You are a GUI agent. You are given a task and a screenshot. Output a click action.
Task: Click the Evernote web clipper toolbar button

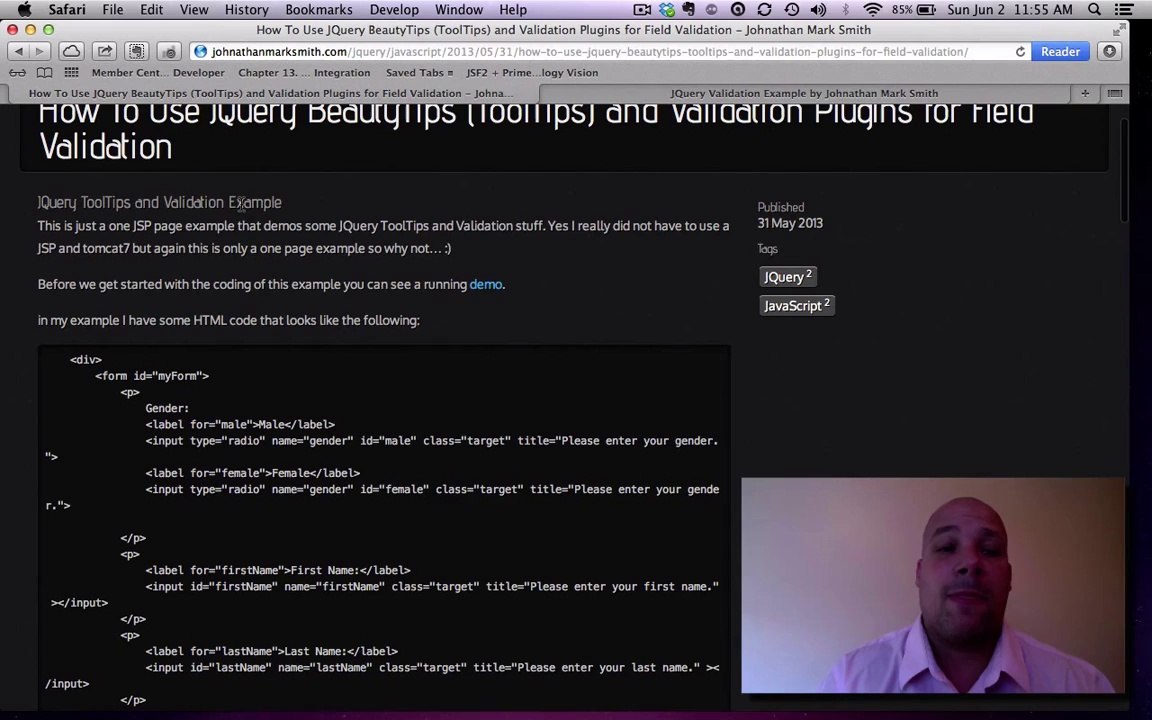[137, 51]
